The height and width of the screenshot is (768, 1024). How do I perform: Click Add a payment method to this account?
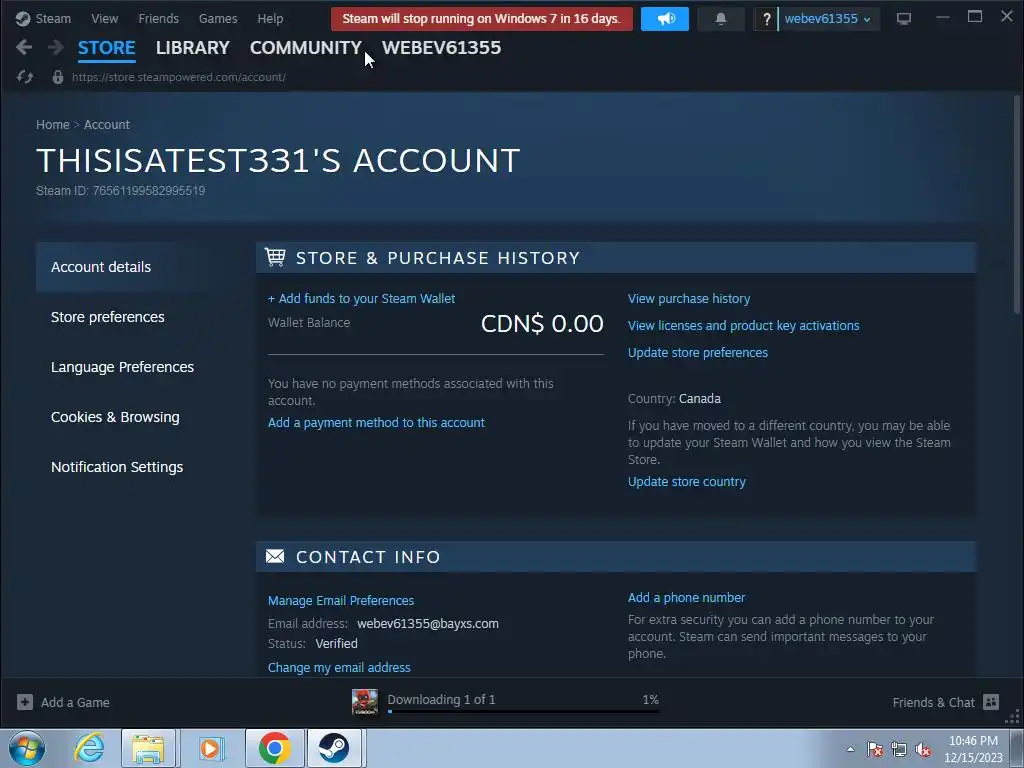click(376, 423)
